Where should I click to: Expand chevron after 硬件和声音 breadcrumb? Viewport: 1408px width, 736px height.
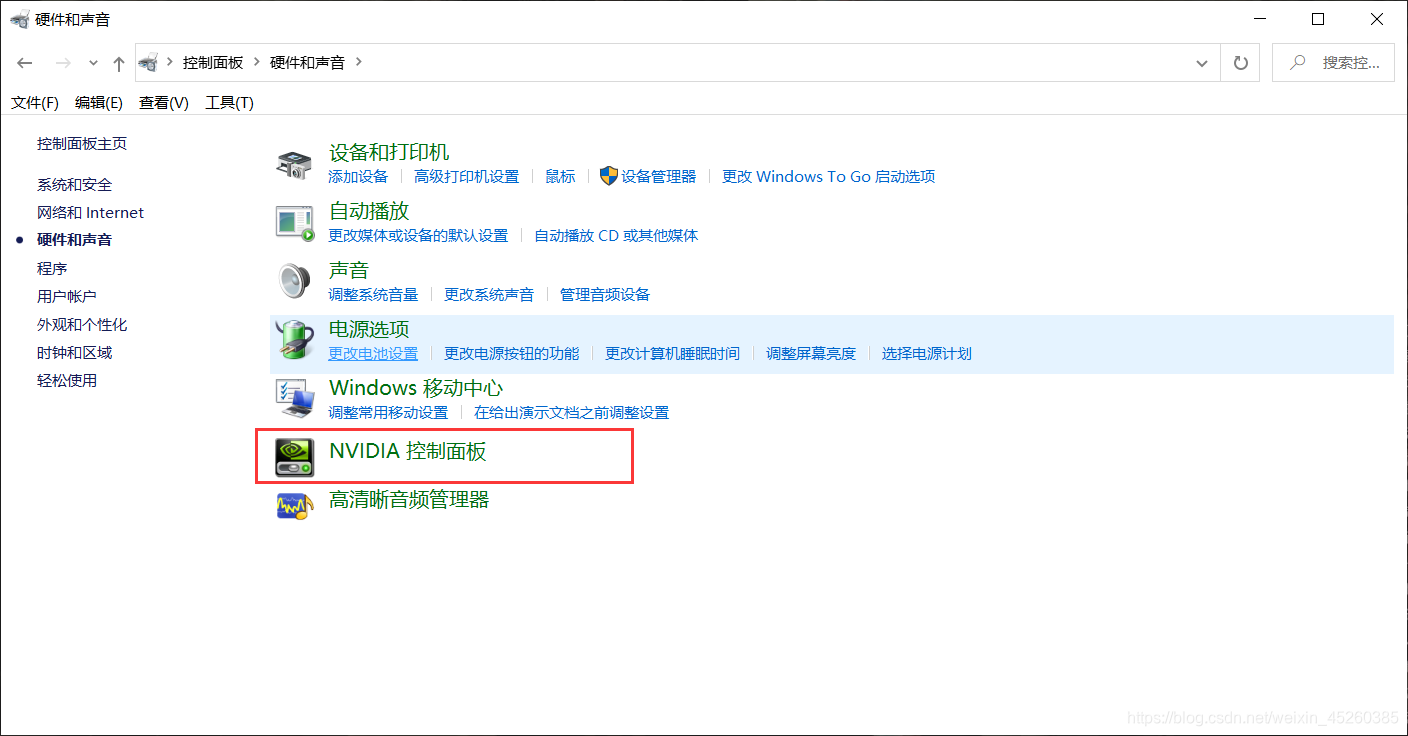point(358,62)
